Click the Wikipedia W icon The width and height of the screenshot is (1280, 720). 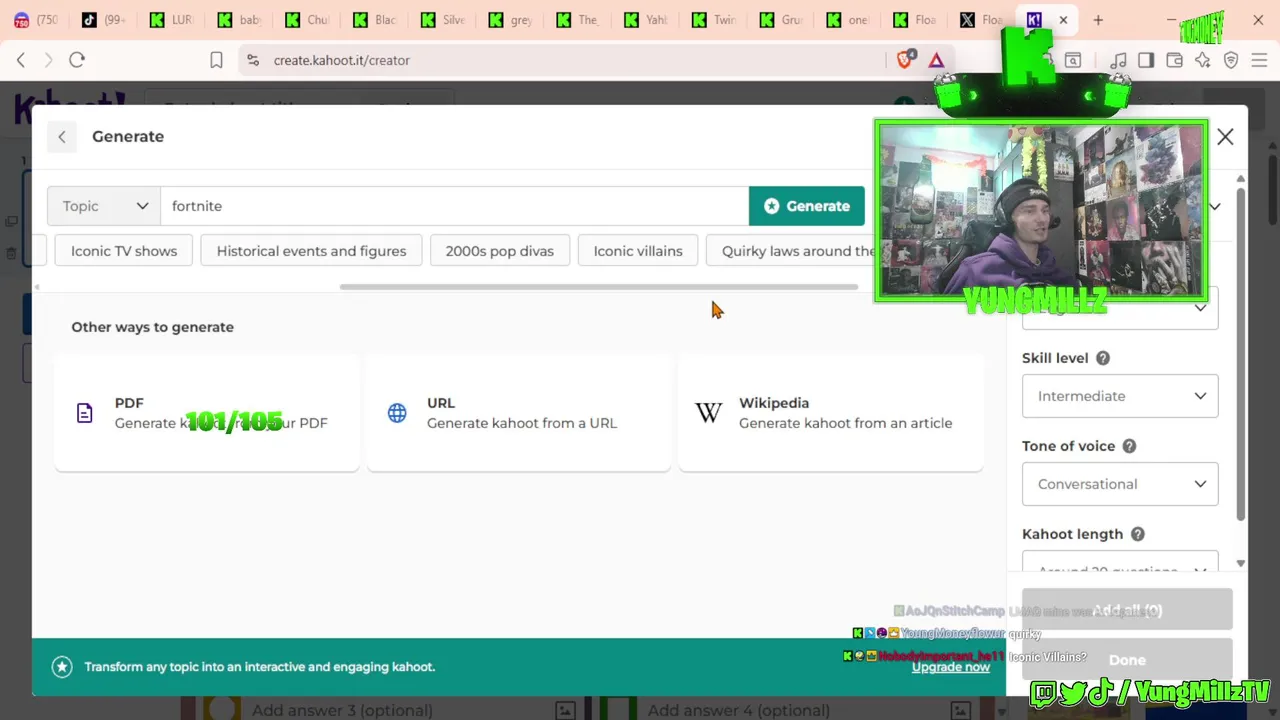[x=709, y=413]
